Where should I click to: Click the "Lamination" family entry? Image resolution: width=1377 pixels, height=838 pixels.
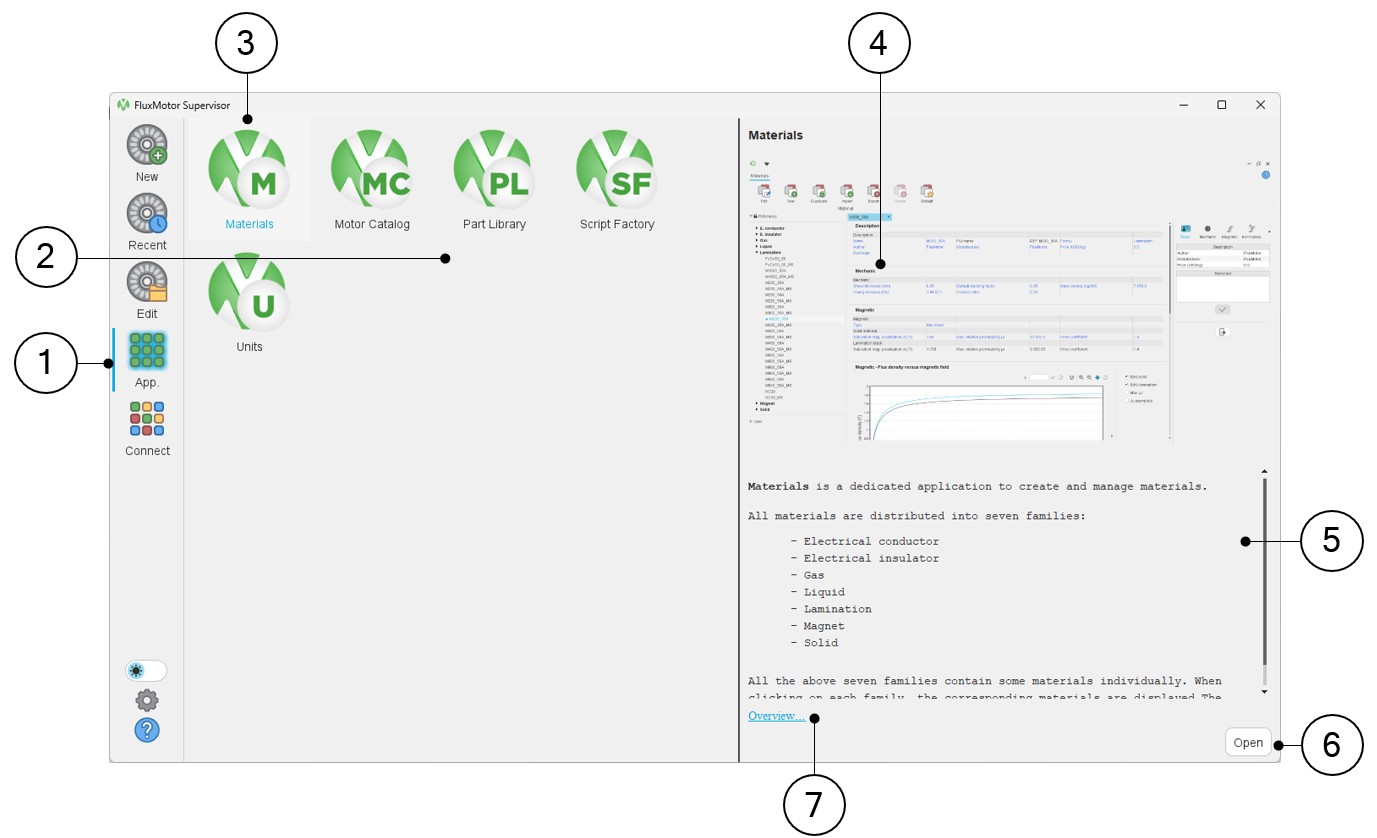click(x=837, y=609)
